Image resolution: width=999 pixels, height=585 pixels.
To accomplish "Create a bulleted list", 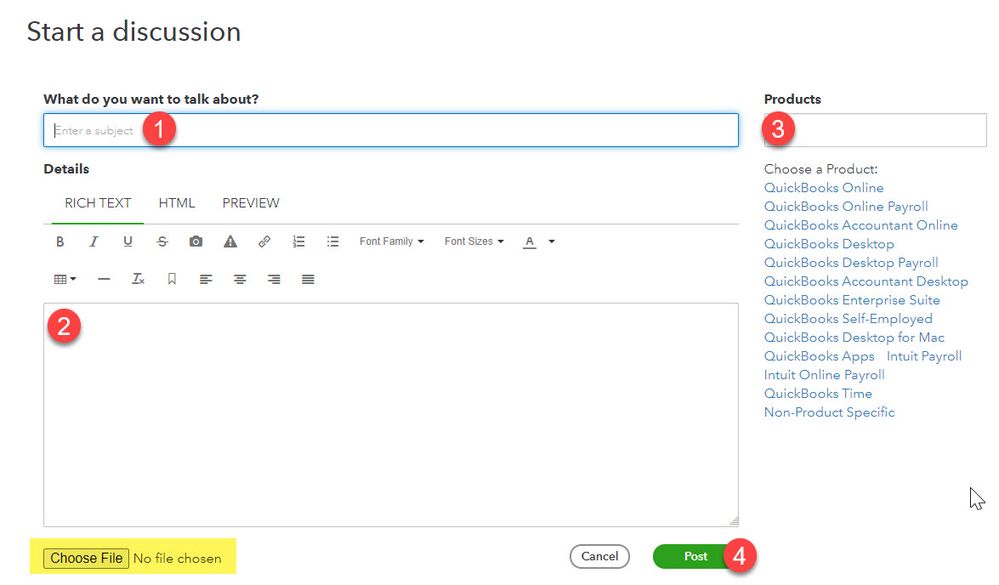I will [x=333, y=242].
